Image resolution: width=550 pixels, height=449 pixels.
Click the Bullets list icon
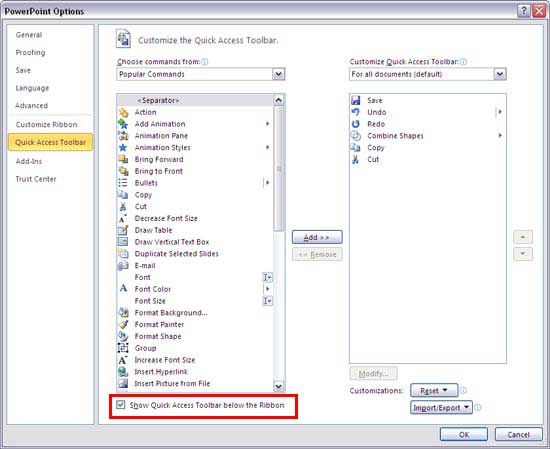tap(123, 183)
